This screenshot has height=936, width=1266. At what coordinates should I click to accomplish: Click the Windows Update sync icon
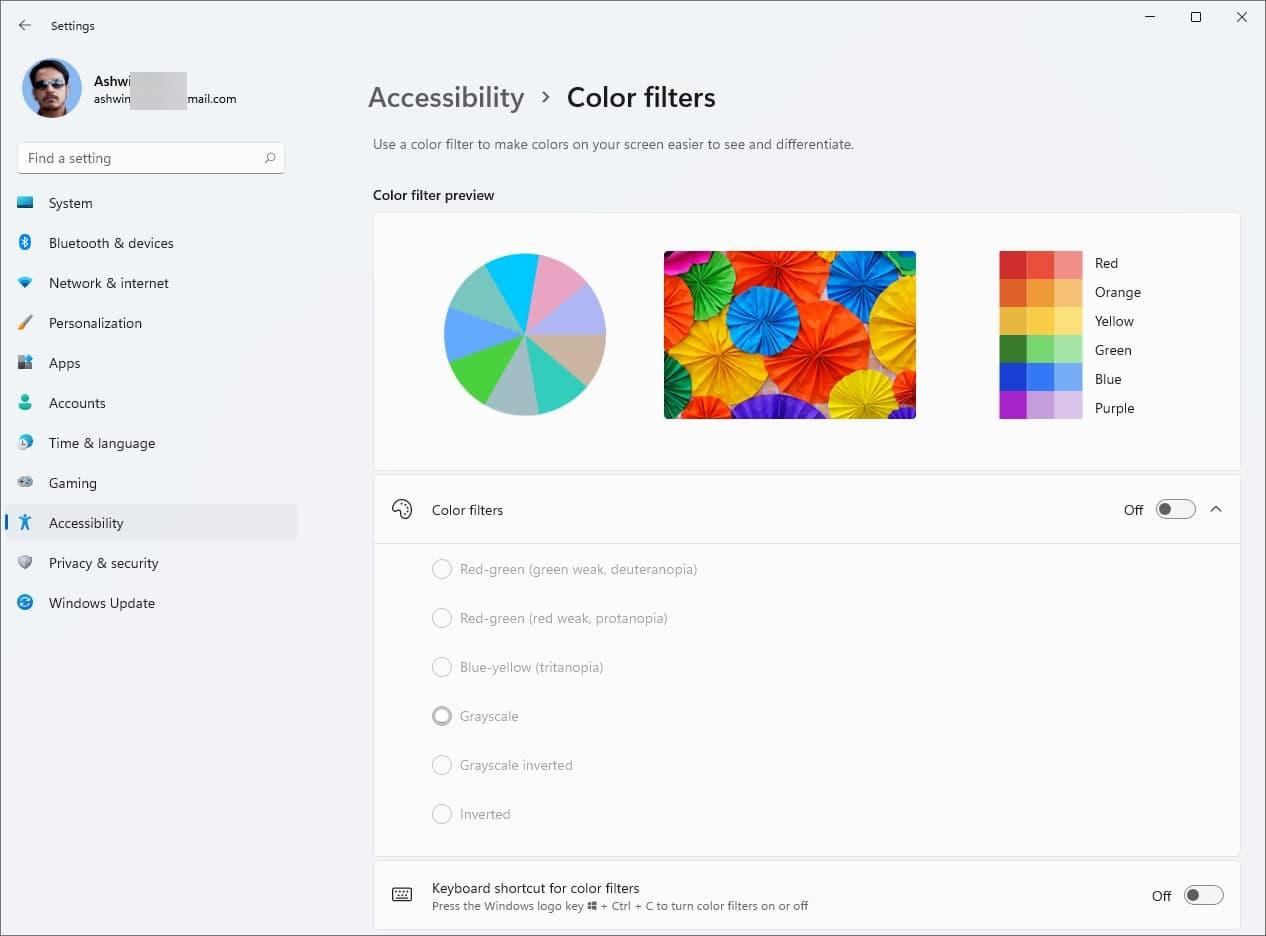pos(26,603)
